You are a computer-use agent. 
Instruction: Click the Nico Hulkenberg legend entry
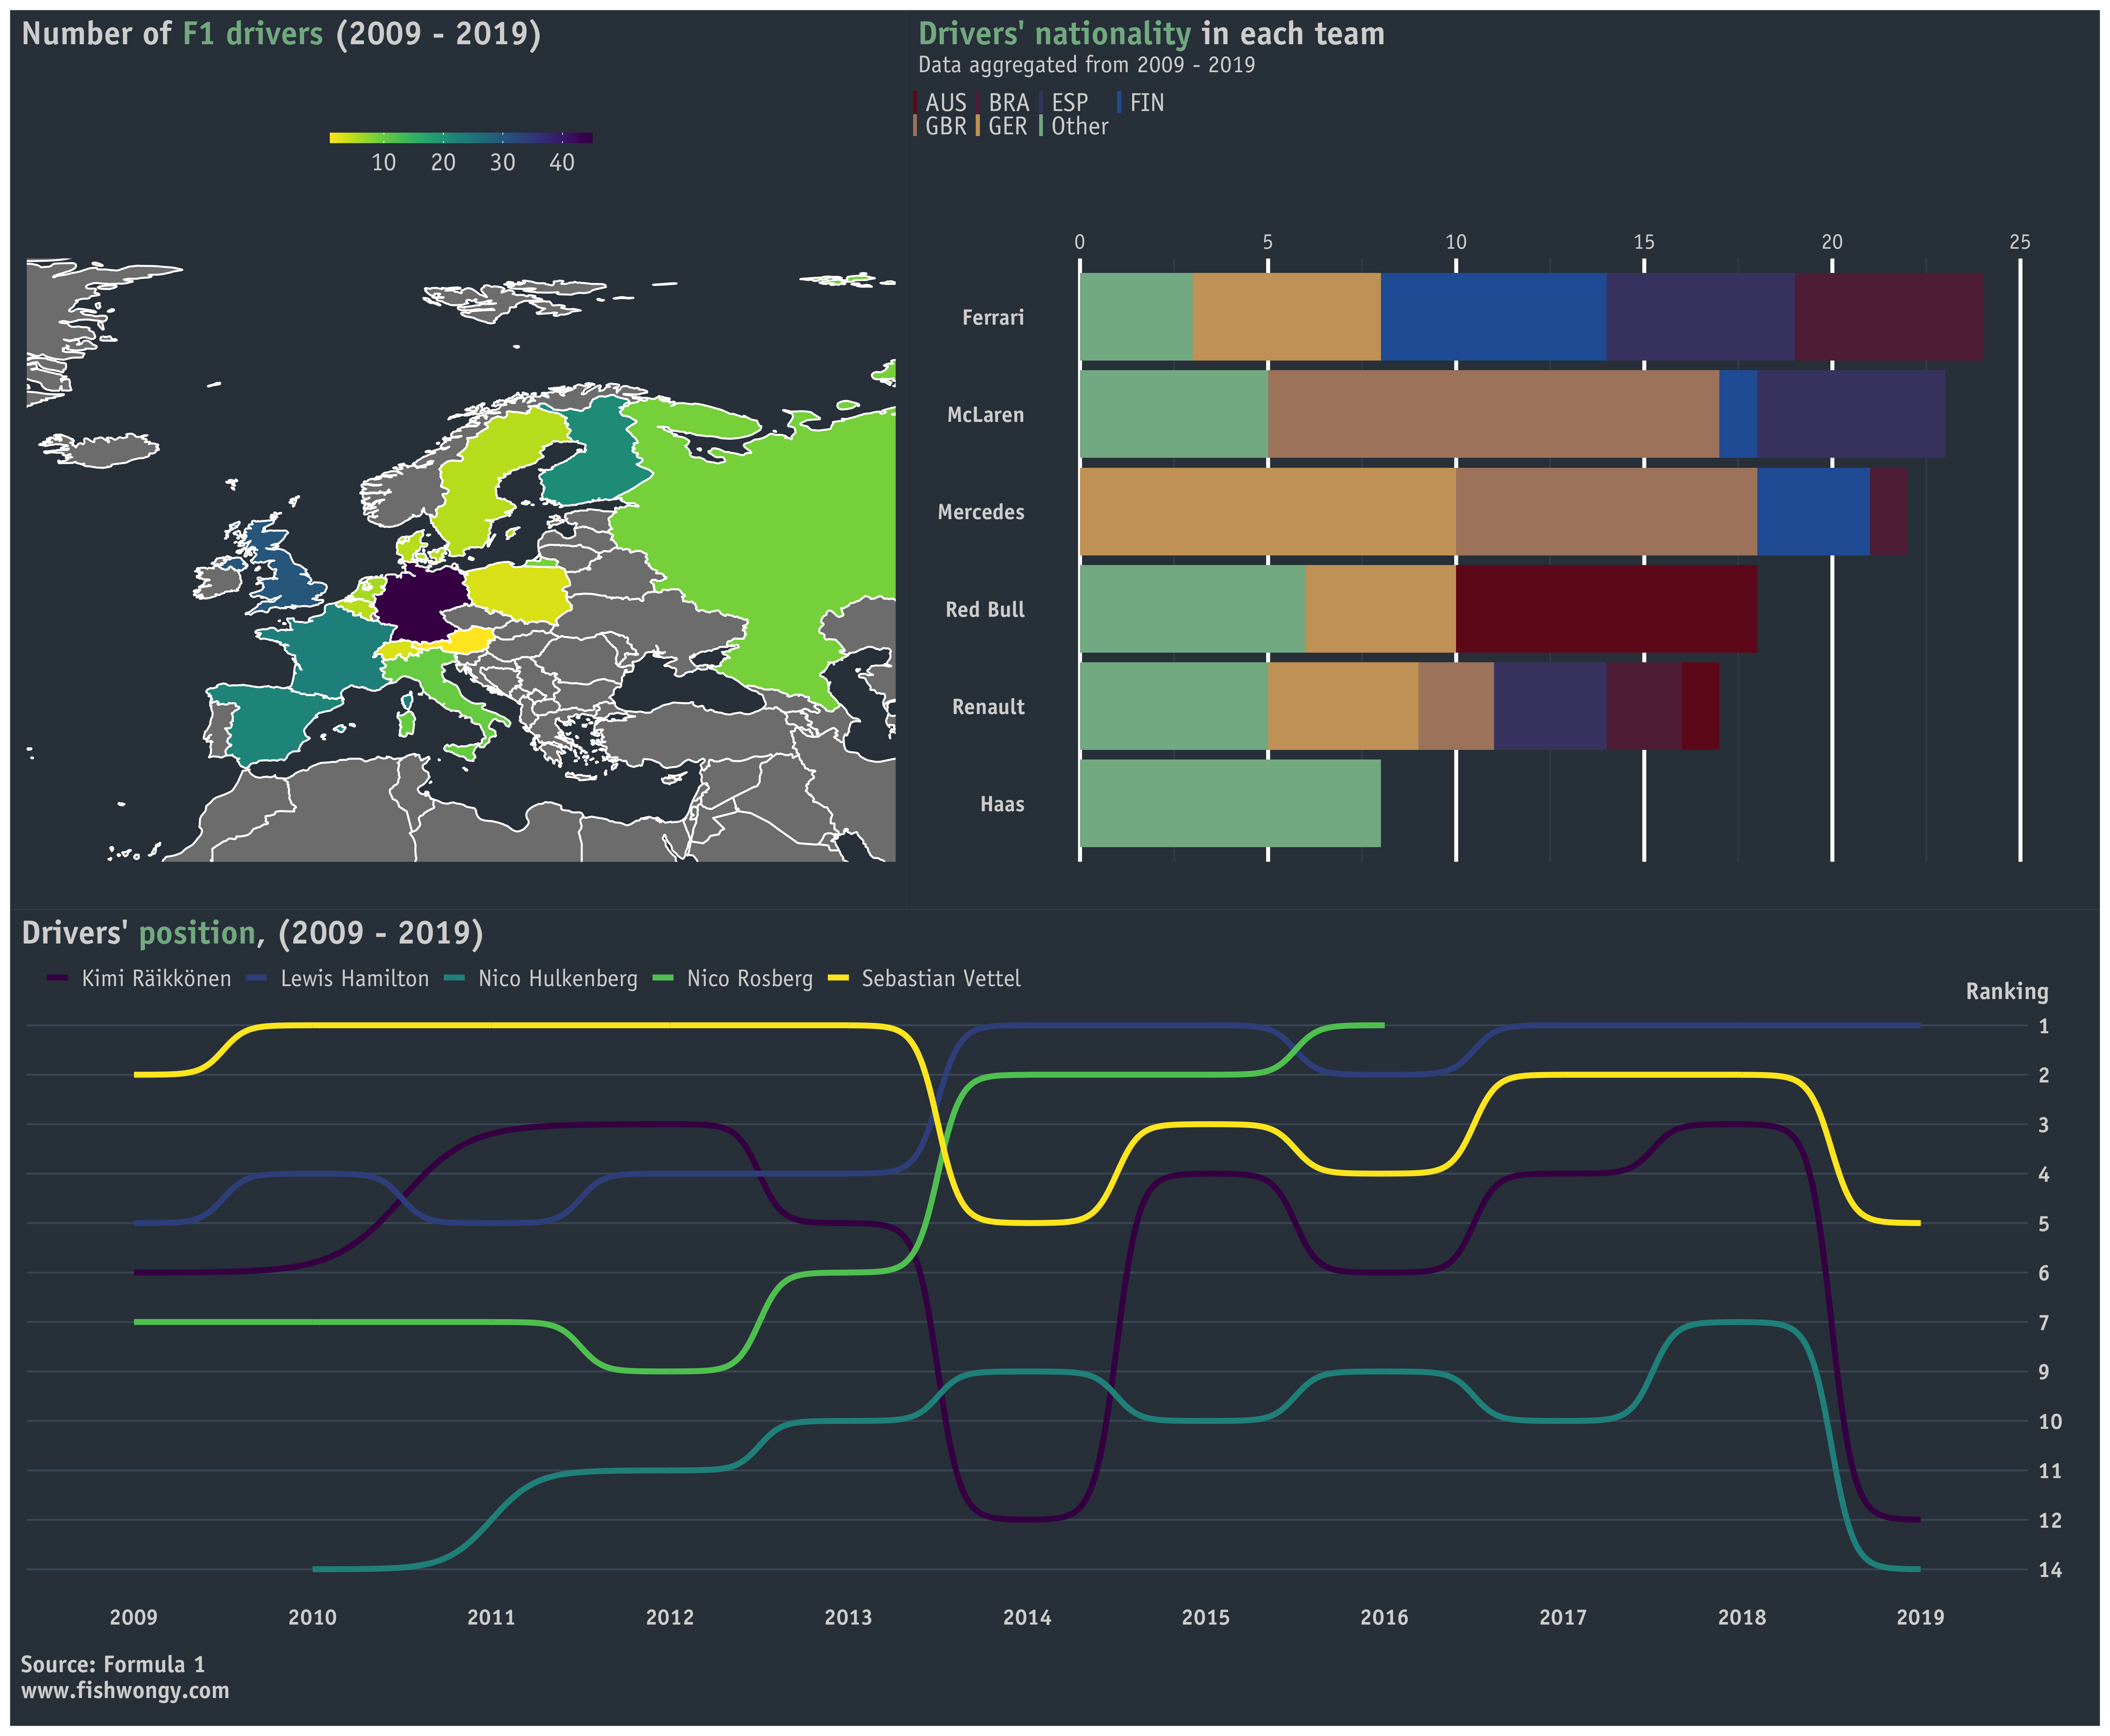click(x=541, y=979)
